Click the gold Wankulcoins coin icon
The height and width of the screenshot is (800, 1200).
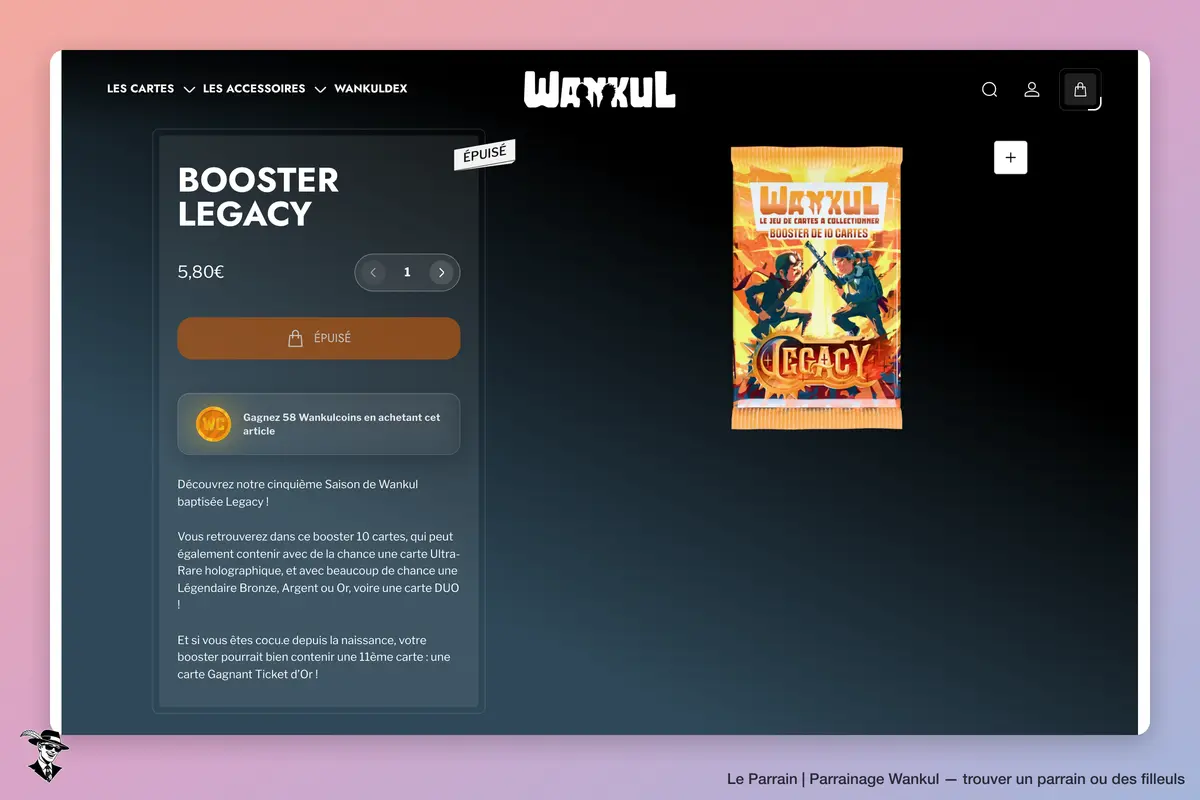pos(213,424)
